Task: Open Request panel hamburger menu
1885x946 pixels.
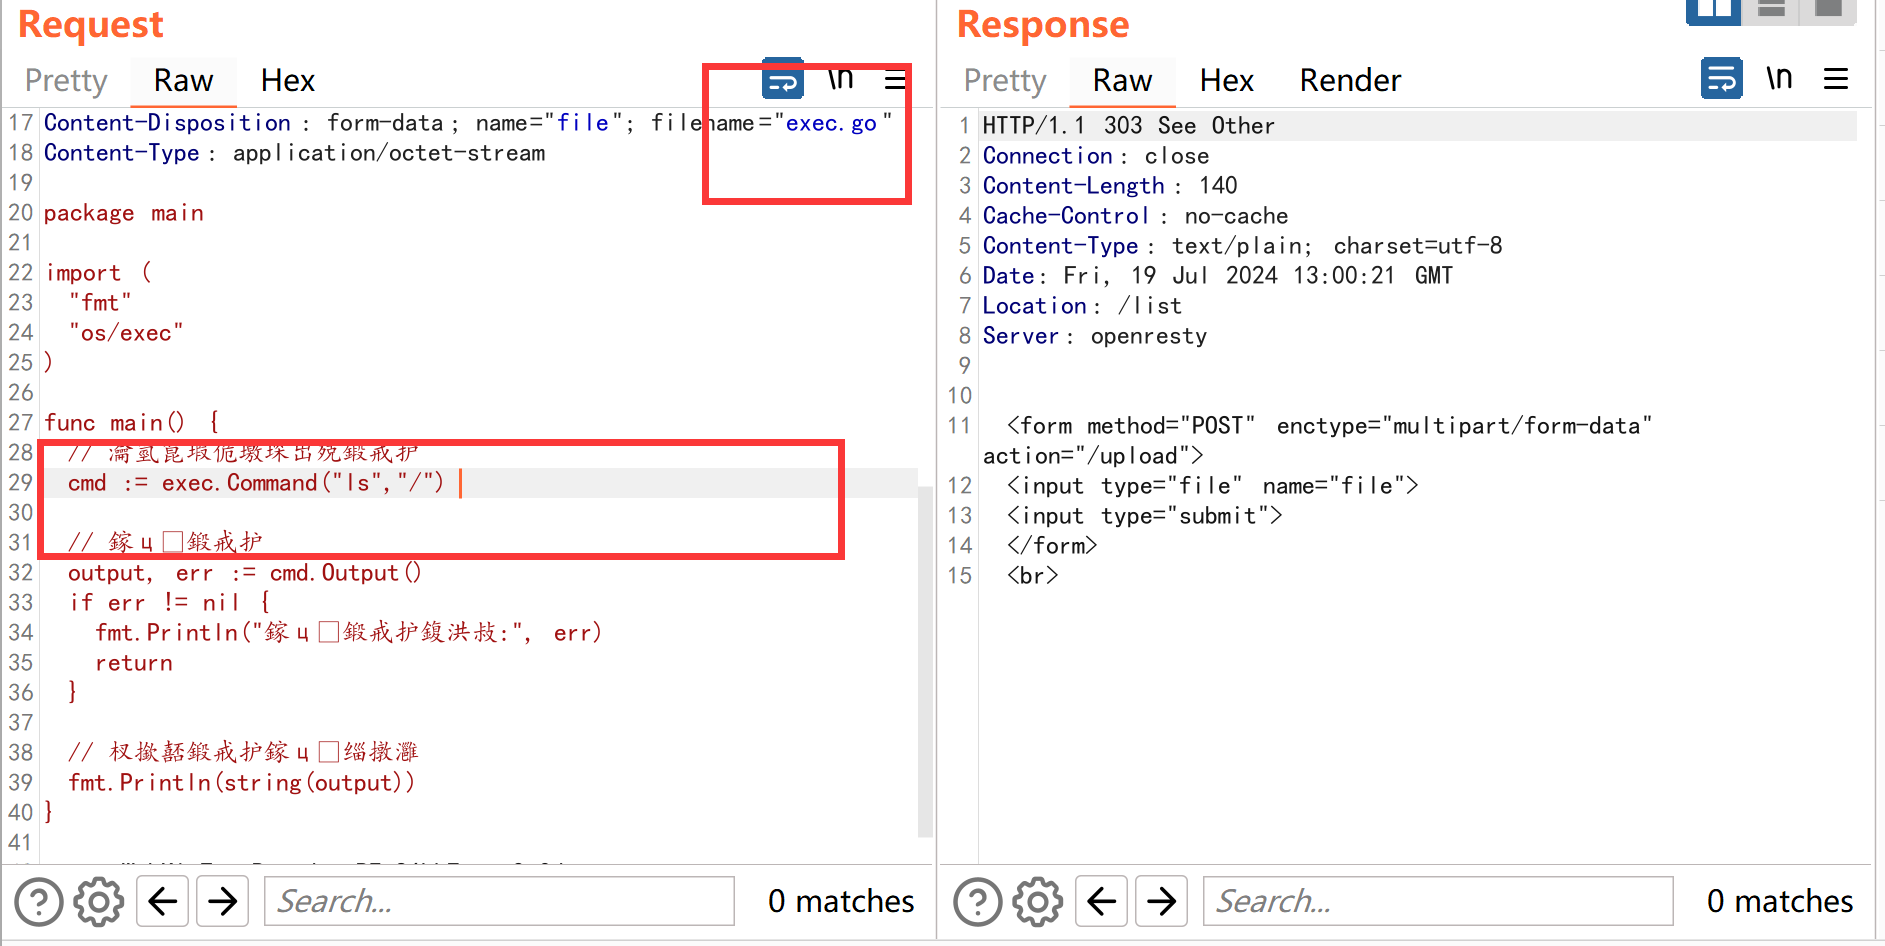Action: (896, 79)
